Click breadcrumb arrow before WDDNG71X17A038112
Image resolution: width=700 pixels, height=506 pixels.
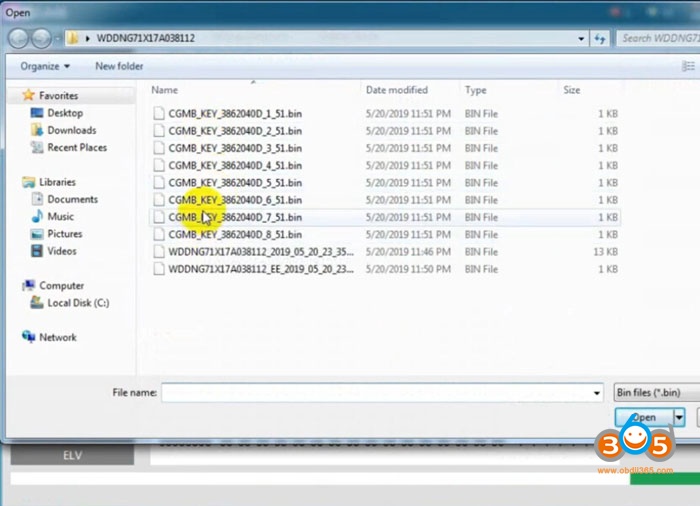coord(88,38)
